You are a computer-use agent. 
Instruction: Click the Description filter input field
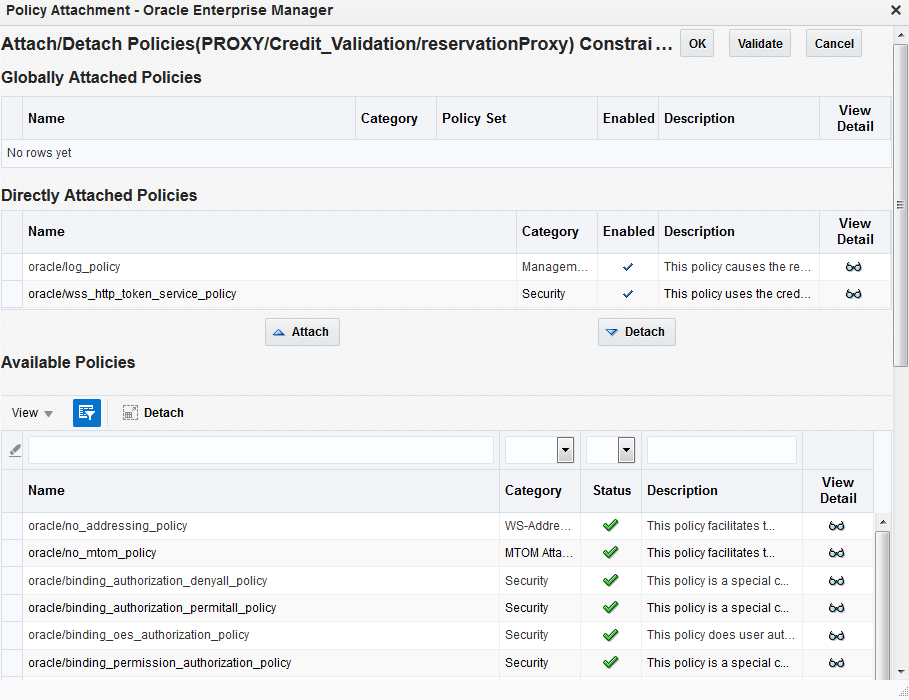722,450
